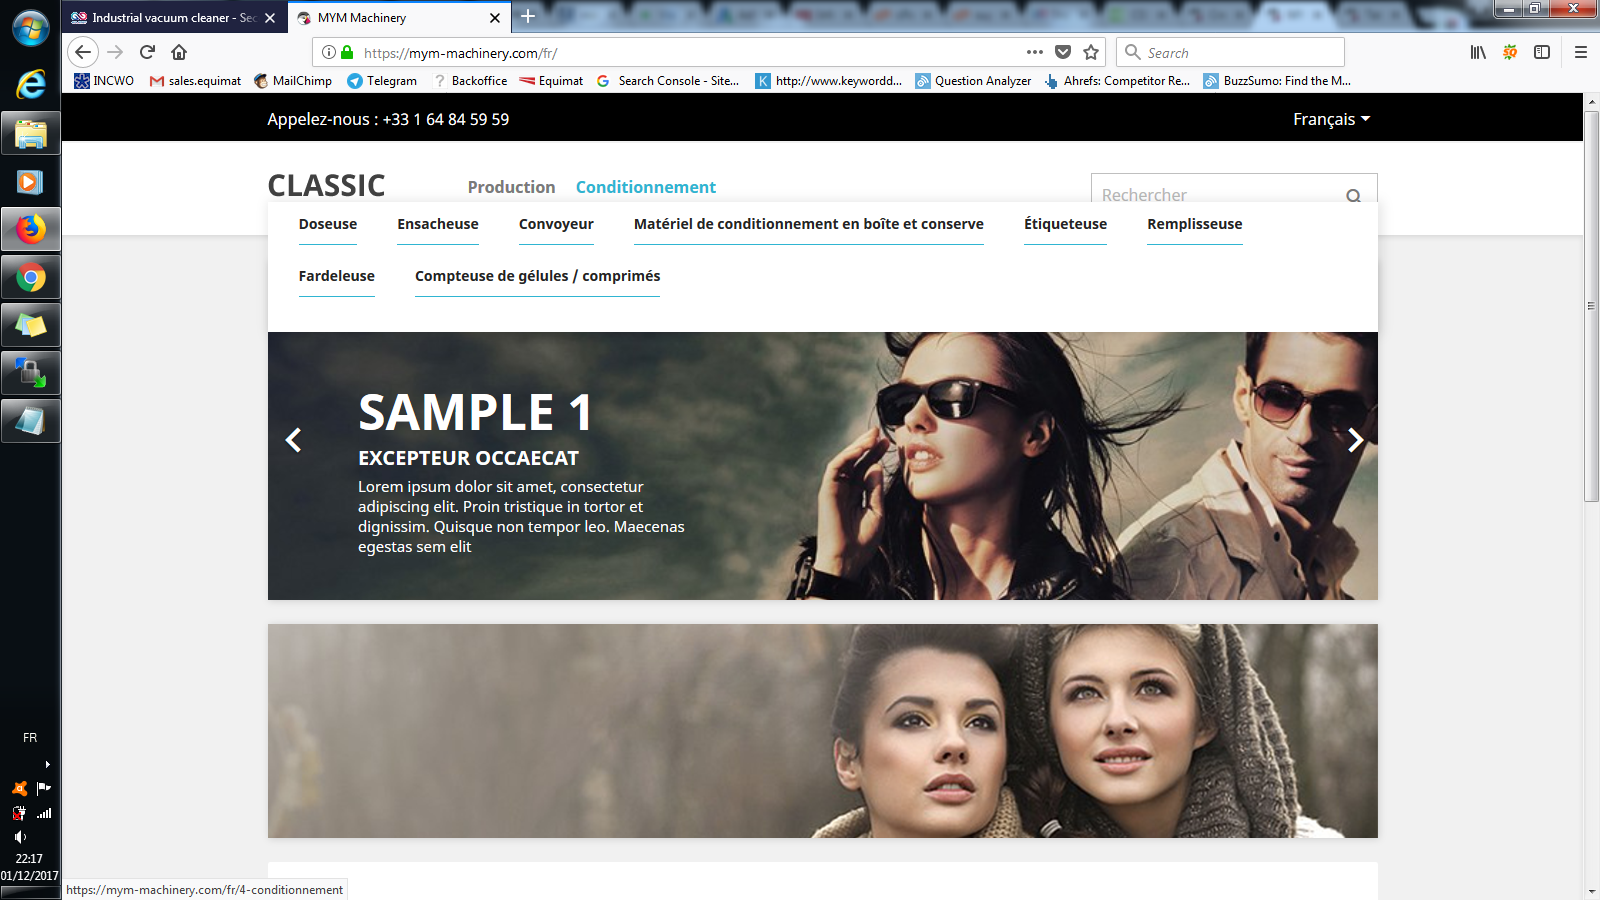Open the MailChimp bookmark
Image resolution: width=1600 pixels, height=900 pixels.
pyautogui.click(x=293, y=81)
